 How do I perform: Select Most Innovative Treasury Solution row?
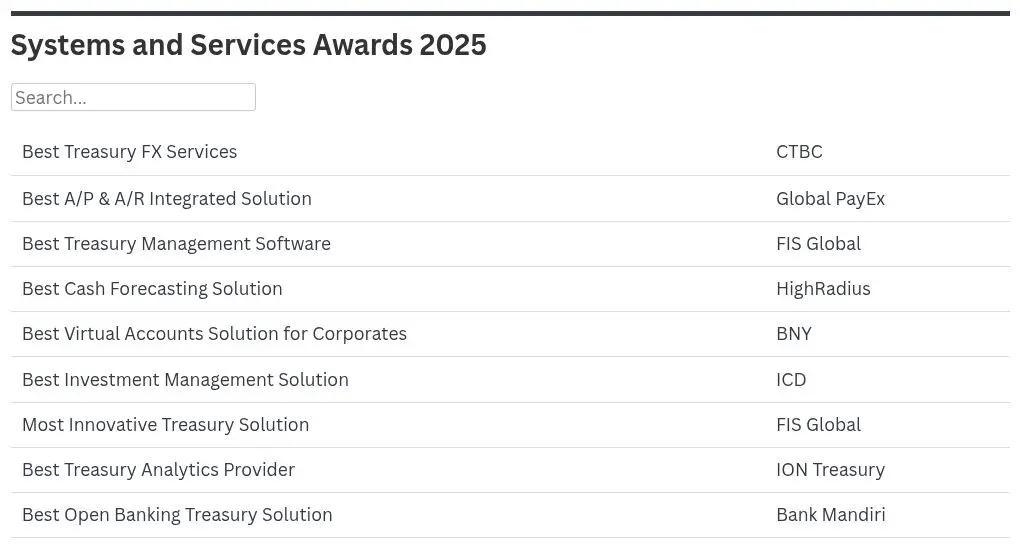coord(165,425)
